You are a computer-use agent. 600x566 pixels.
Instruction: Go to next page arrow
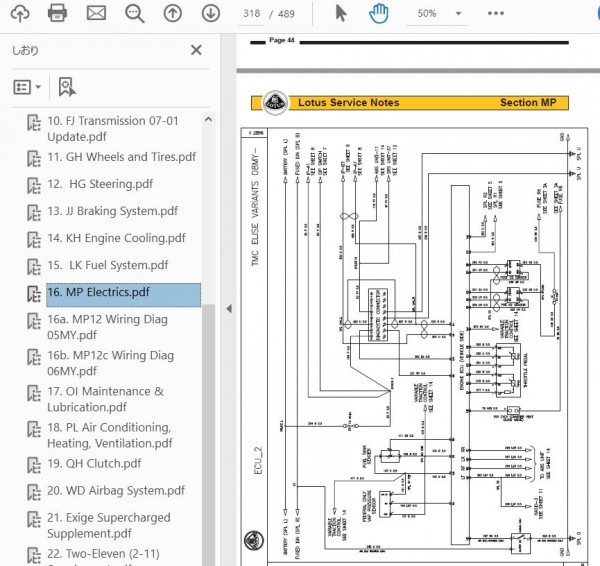tap(210, 14)
